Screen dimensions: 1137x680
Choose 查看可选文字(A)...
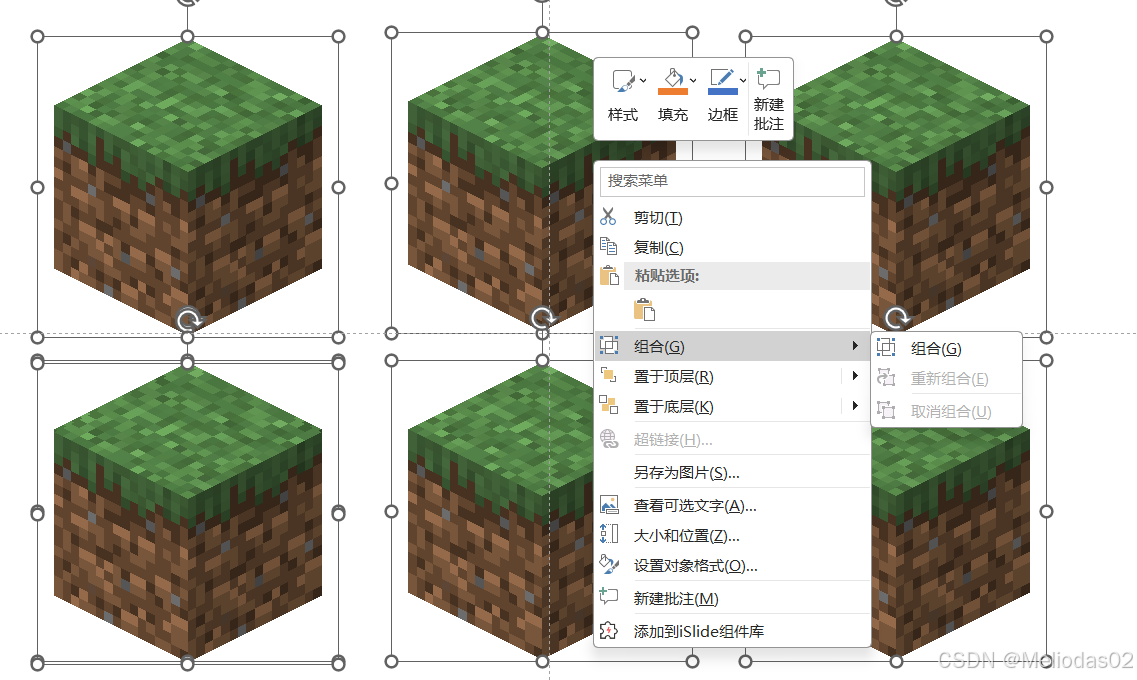tap(732, 506)
